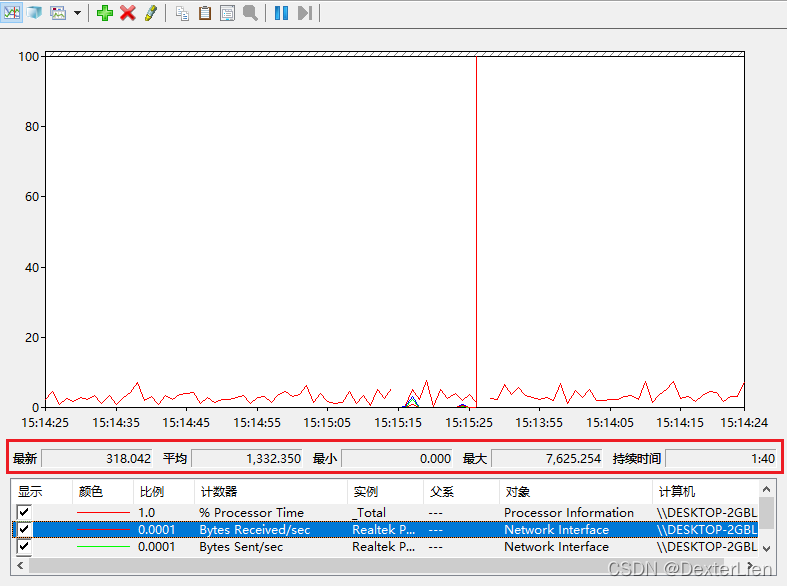The width and height of the screenshot is (787, 586).
Task: Select the Bytes Sent/sec counter row
Action: tap(385, 546)
